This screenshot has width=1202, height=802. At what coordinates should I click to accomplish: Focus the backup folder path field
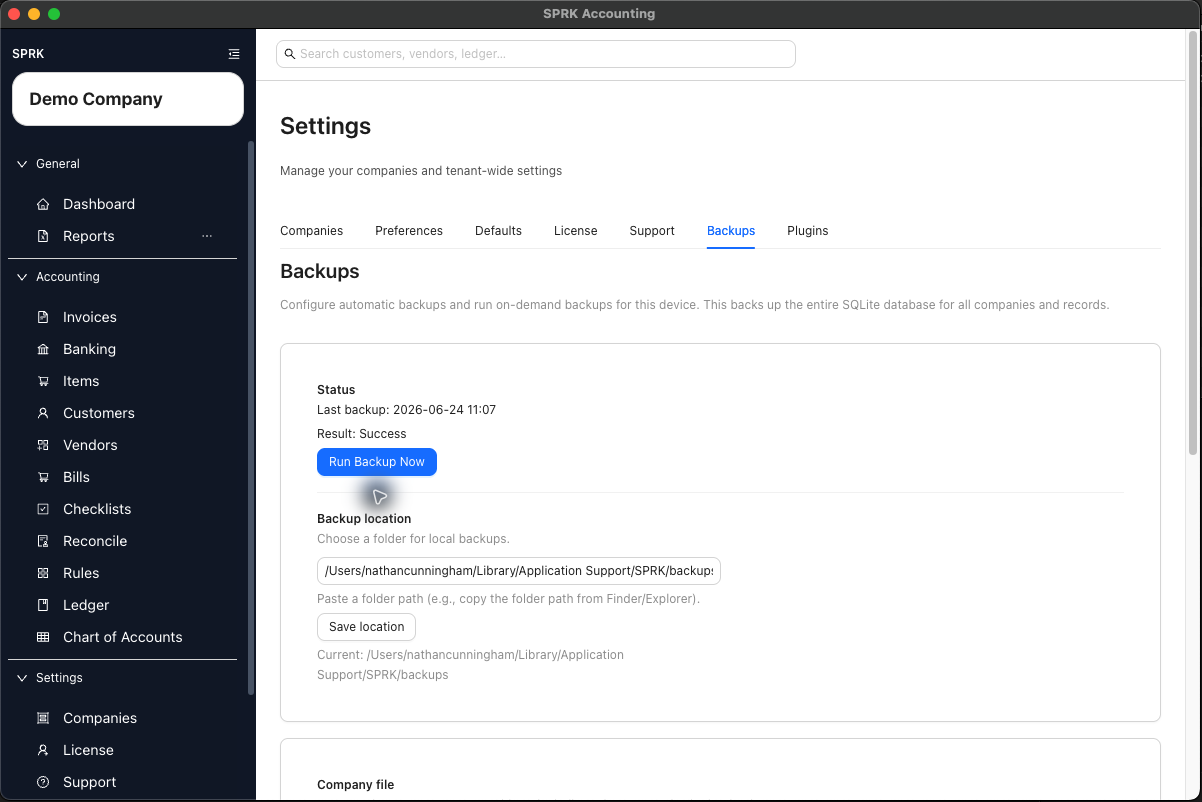(x=519, y=571)
